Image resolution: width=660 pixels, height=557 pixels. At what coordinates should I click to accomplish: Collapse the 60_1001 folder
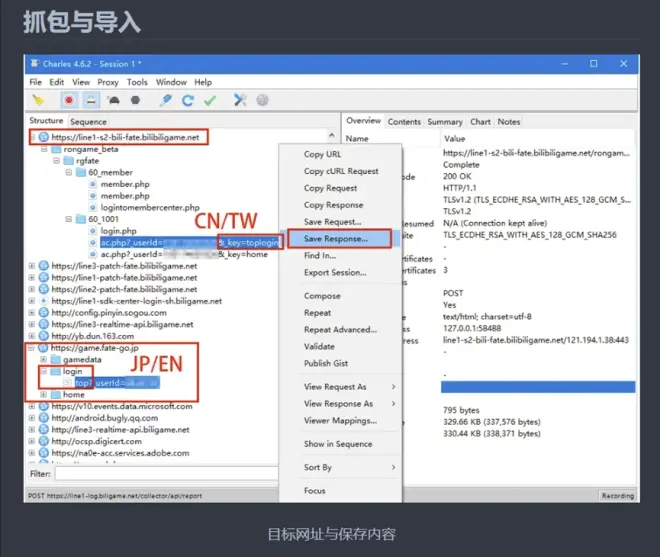coord(69,219)
